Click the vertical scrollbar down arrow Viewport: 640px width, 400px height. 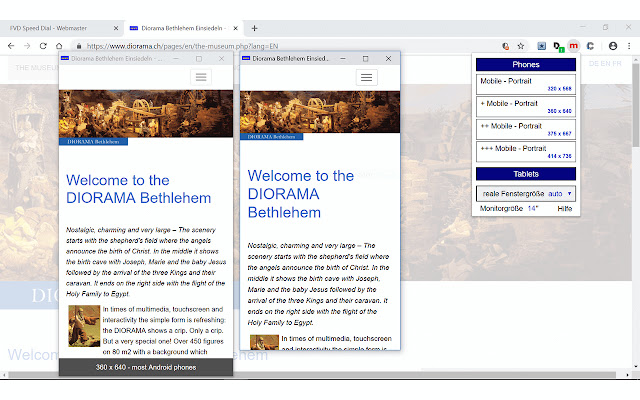point(636,366)
